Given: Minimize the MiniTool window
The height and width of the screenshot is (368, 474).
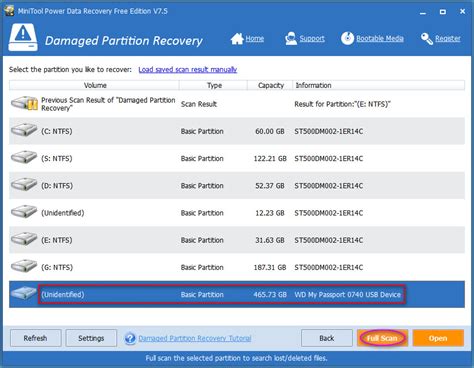Looking at the screenshot, I should (423, 12).
